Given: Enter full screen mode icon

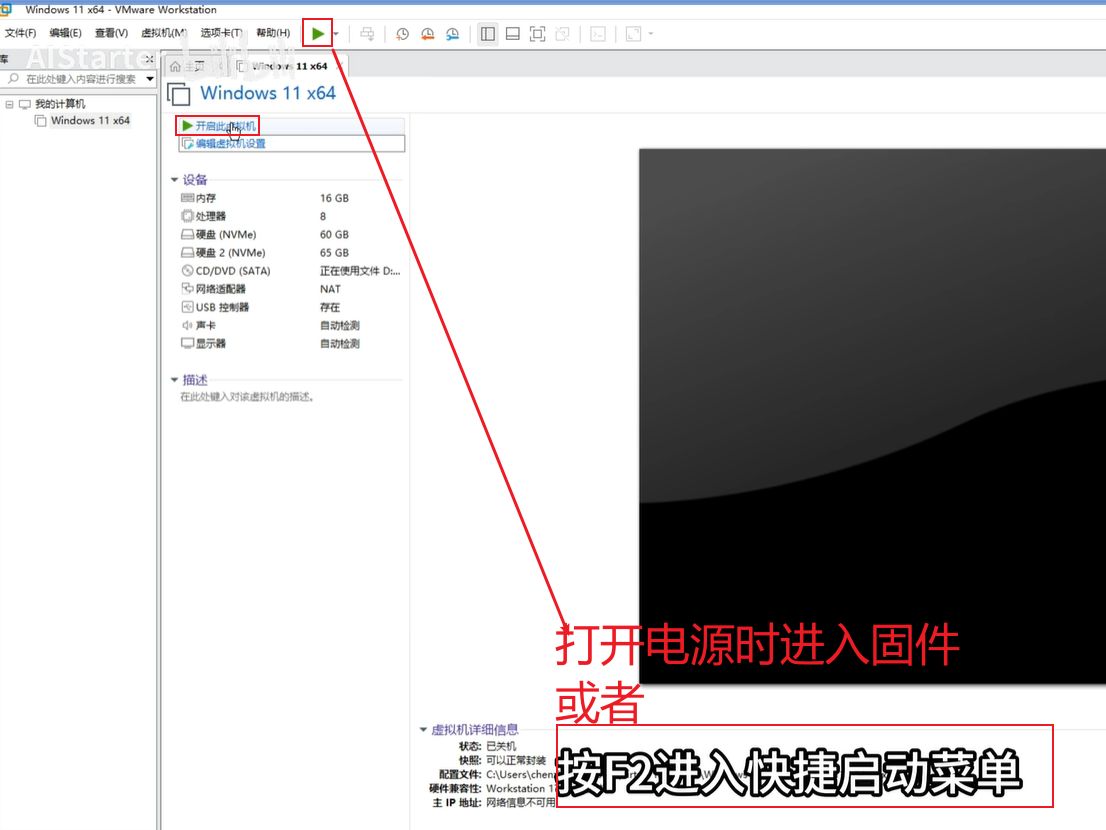Looking at the screenshot, I should coord(537,34).
